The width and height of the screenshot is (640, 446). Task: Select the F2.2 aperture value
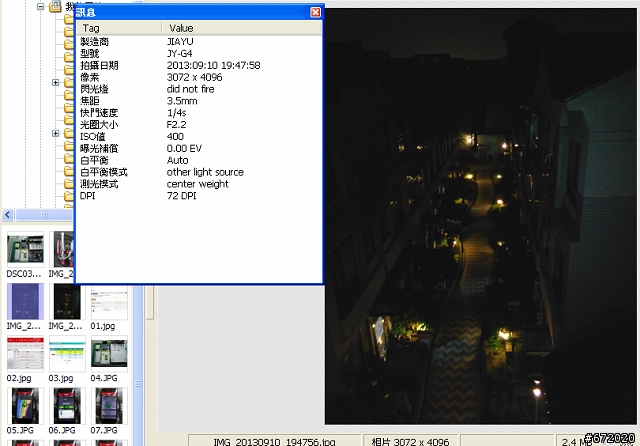coord(176,124)
